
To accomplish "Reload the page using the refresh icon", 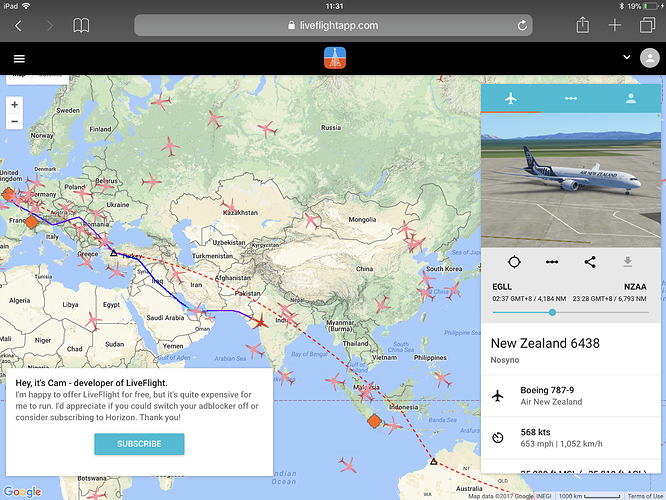I will (x=522, y=25).
